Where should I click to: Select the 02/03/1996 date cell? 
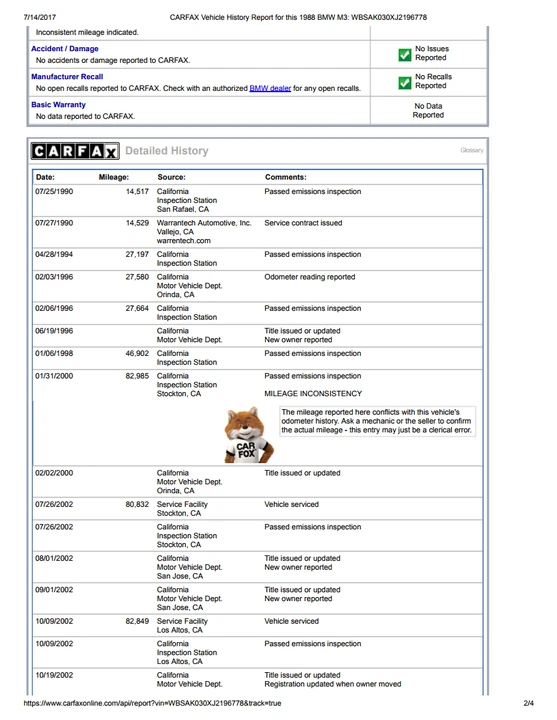54,277
